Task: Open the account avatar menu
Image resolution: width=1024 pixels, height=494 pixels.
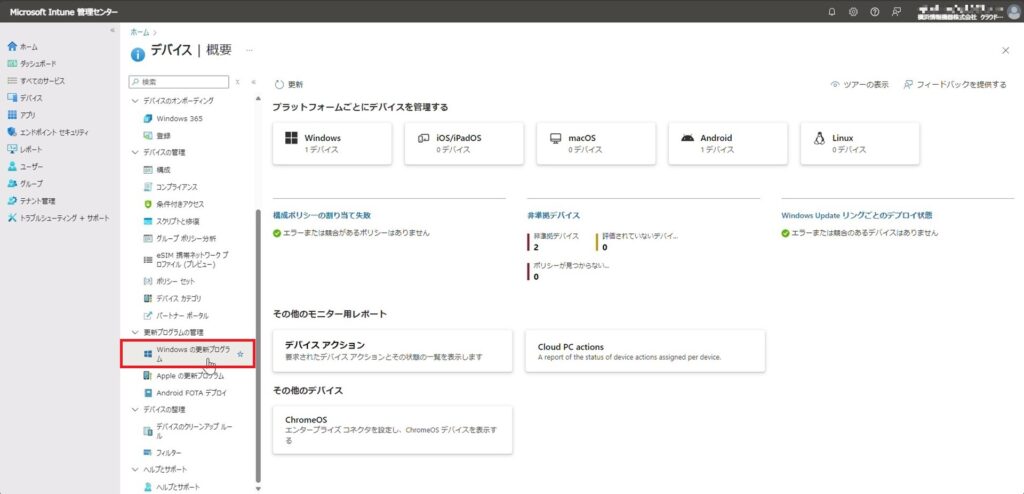Action: (1012, 12)
